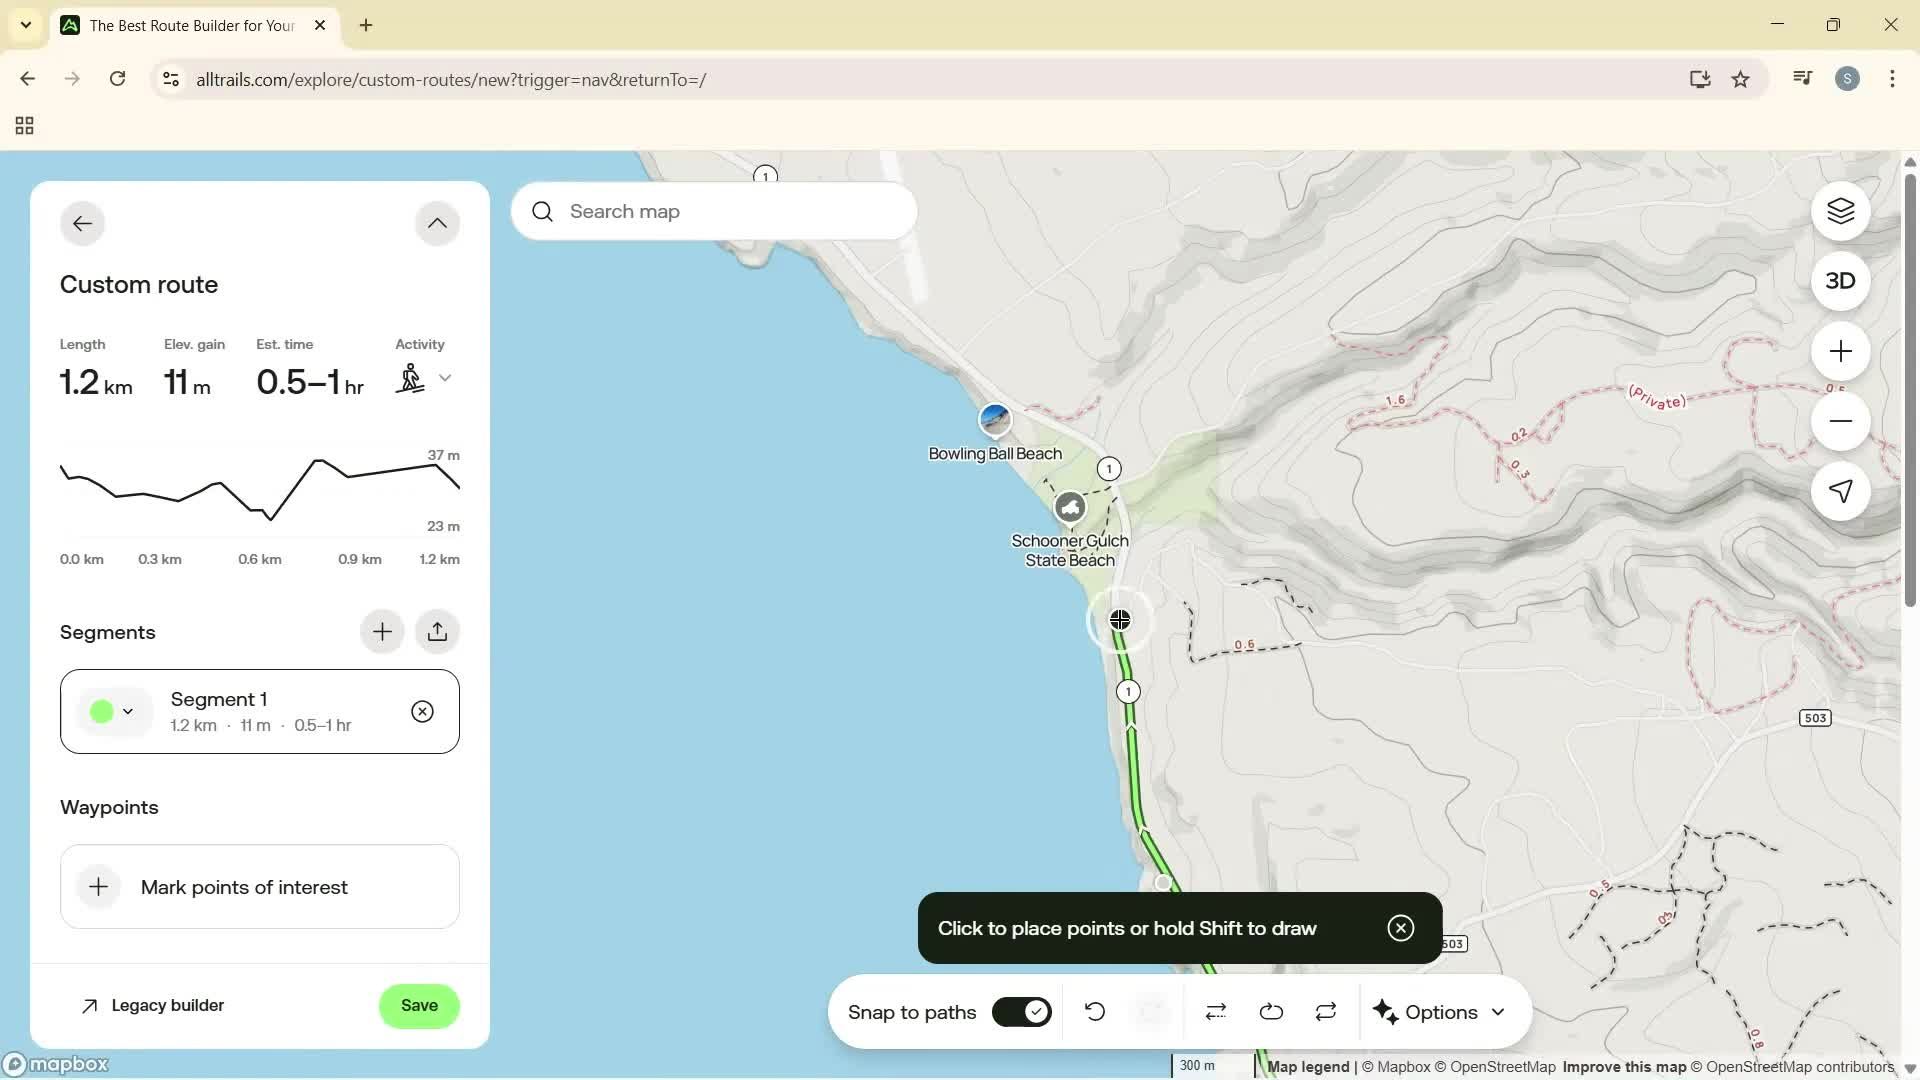
Task: Zoom in on the map
Action: (x=1840, y=351)
